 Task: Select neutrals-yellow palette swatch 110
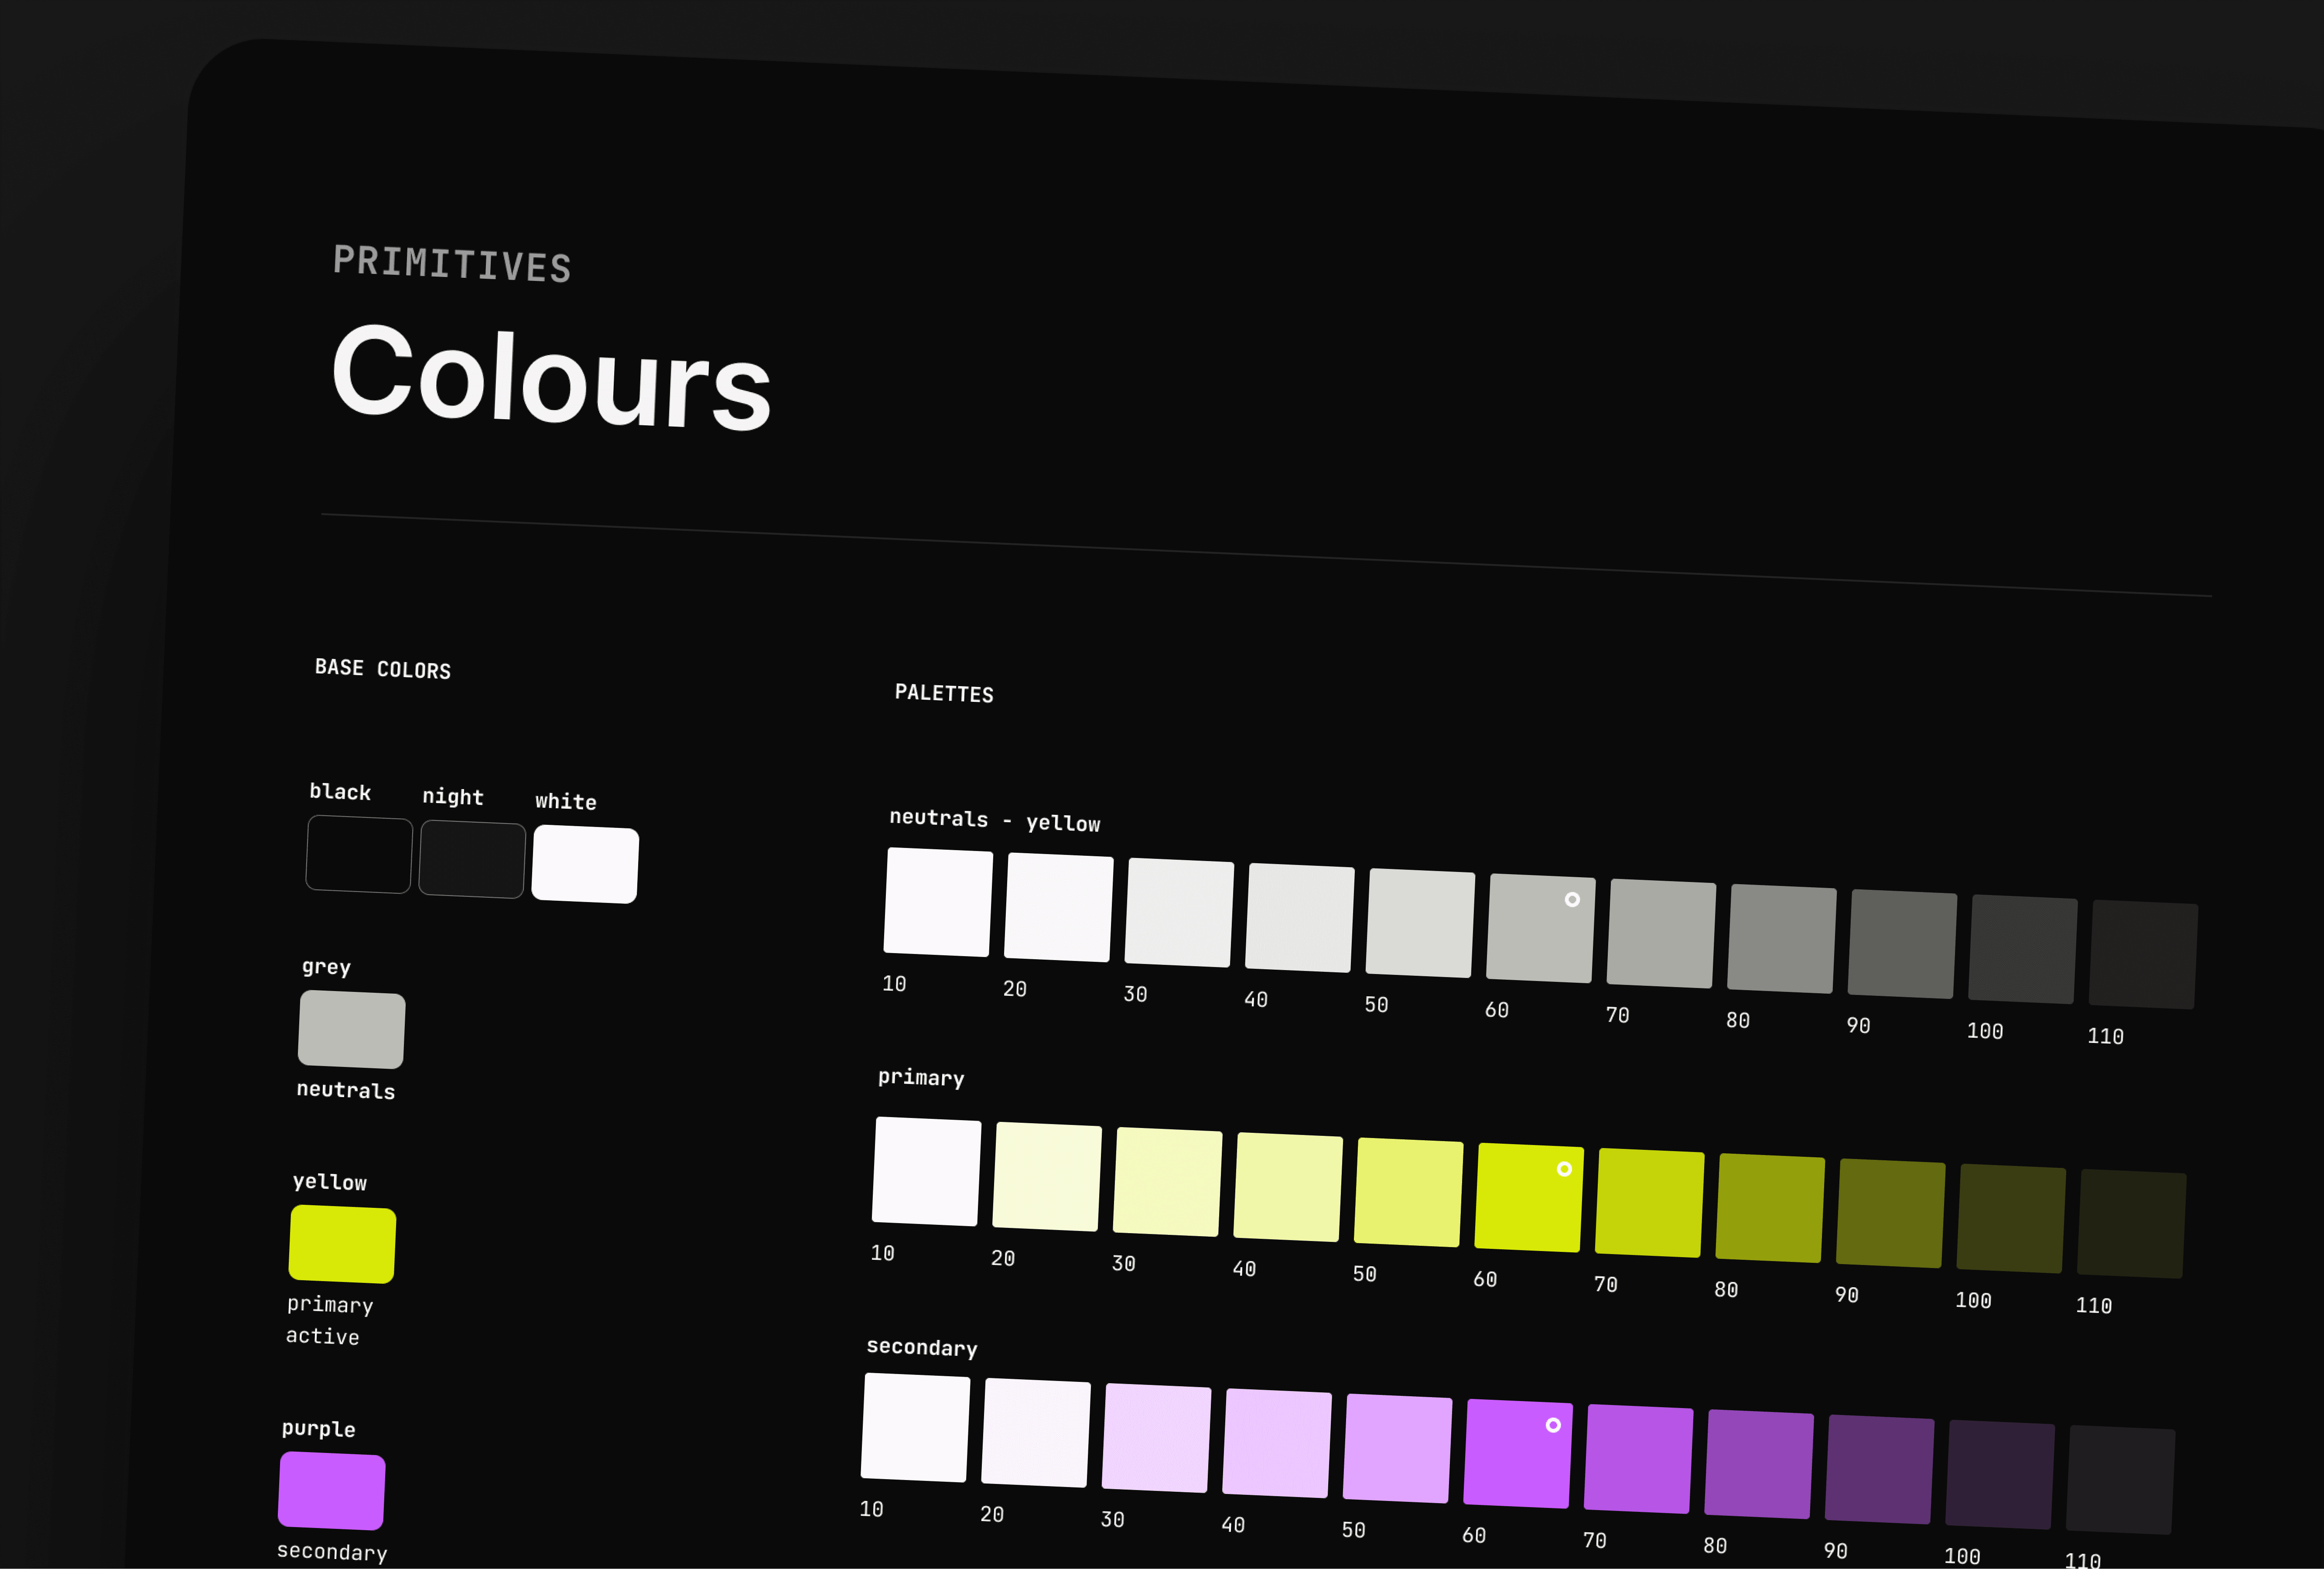point(2143,955)
